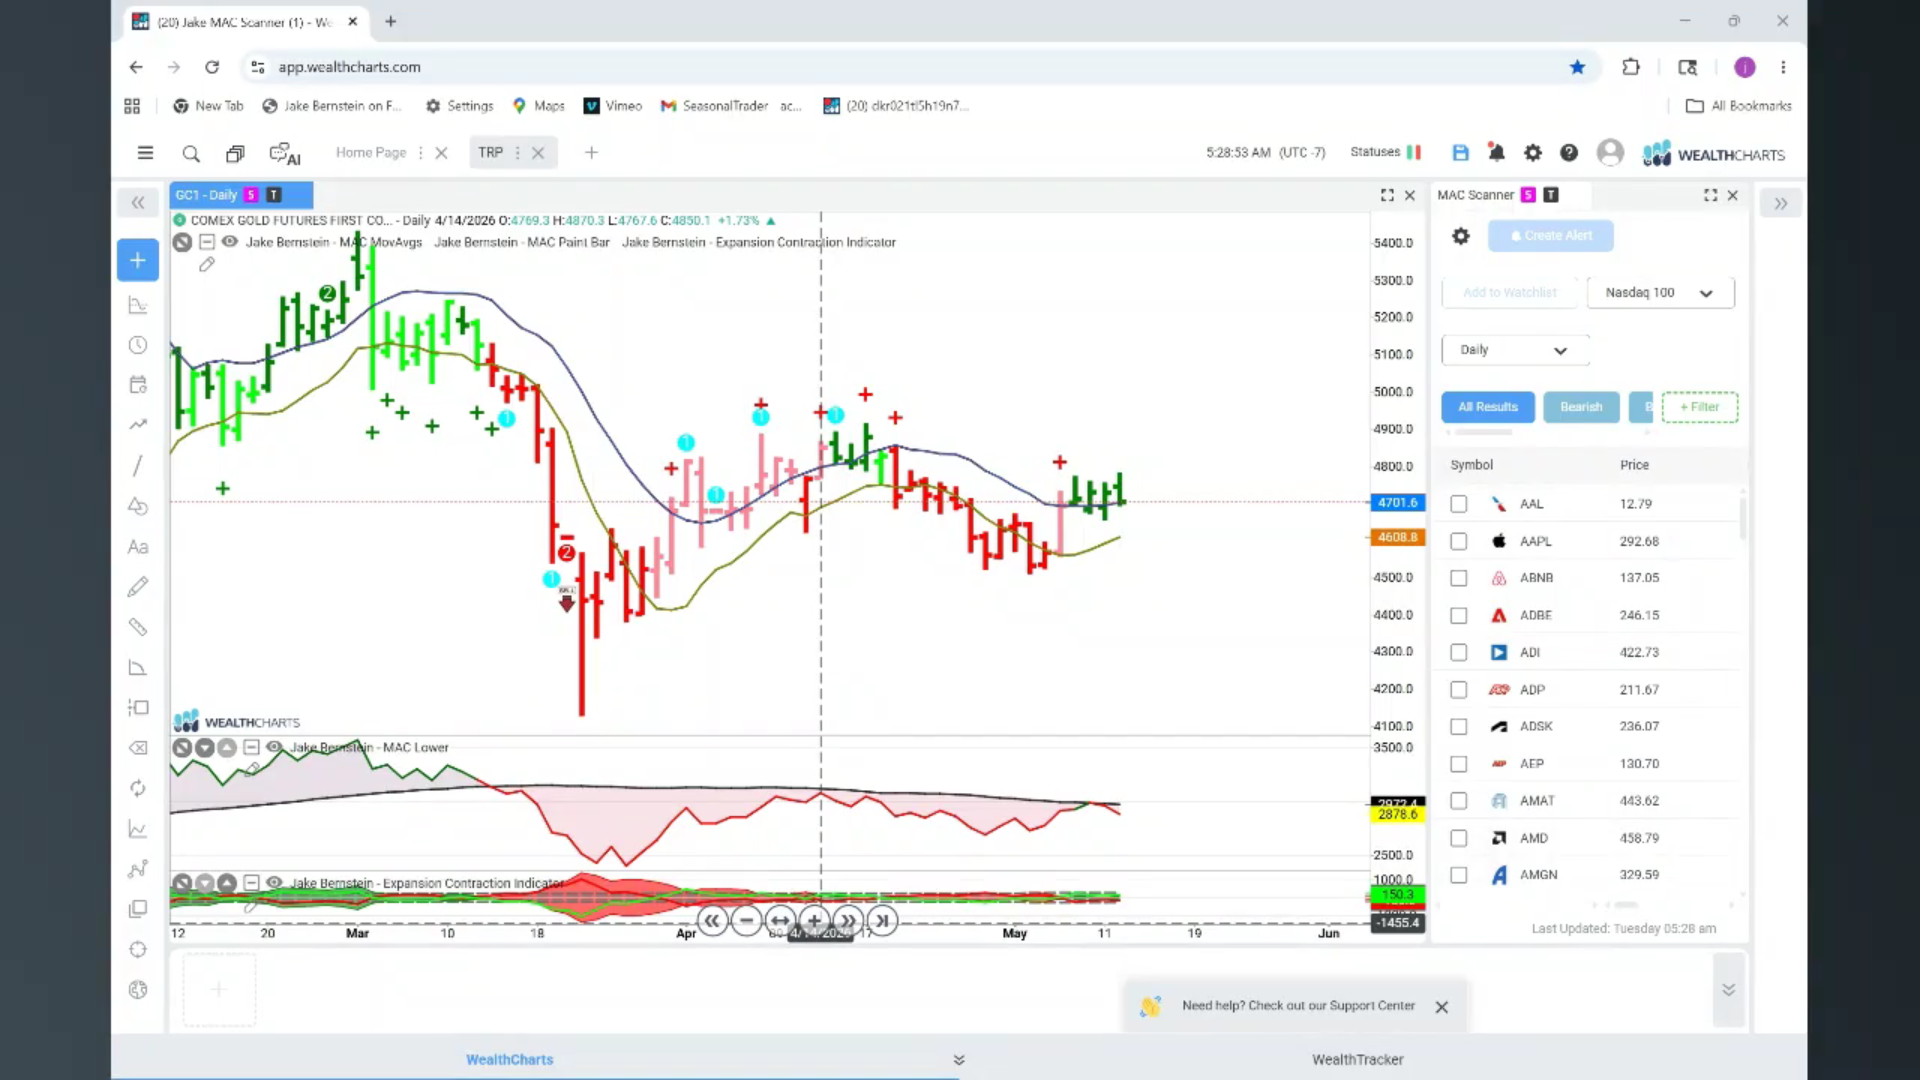Open the Daily timeframe dropdown
The width and height of the screenshot is (1920, 1080).
[1515, 350]
